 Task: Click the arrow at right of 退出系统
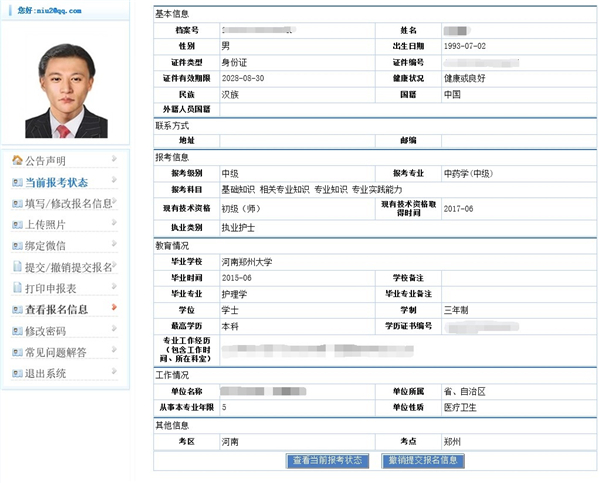(114, 371)
